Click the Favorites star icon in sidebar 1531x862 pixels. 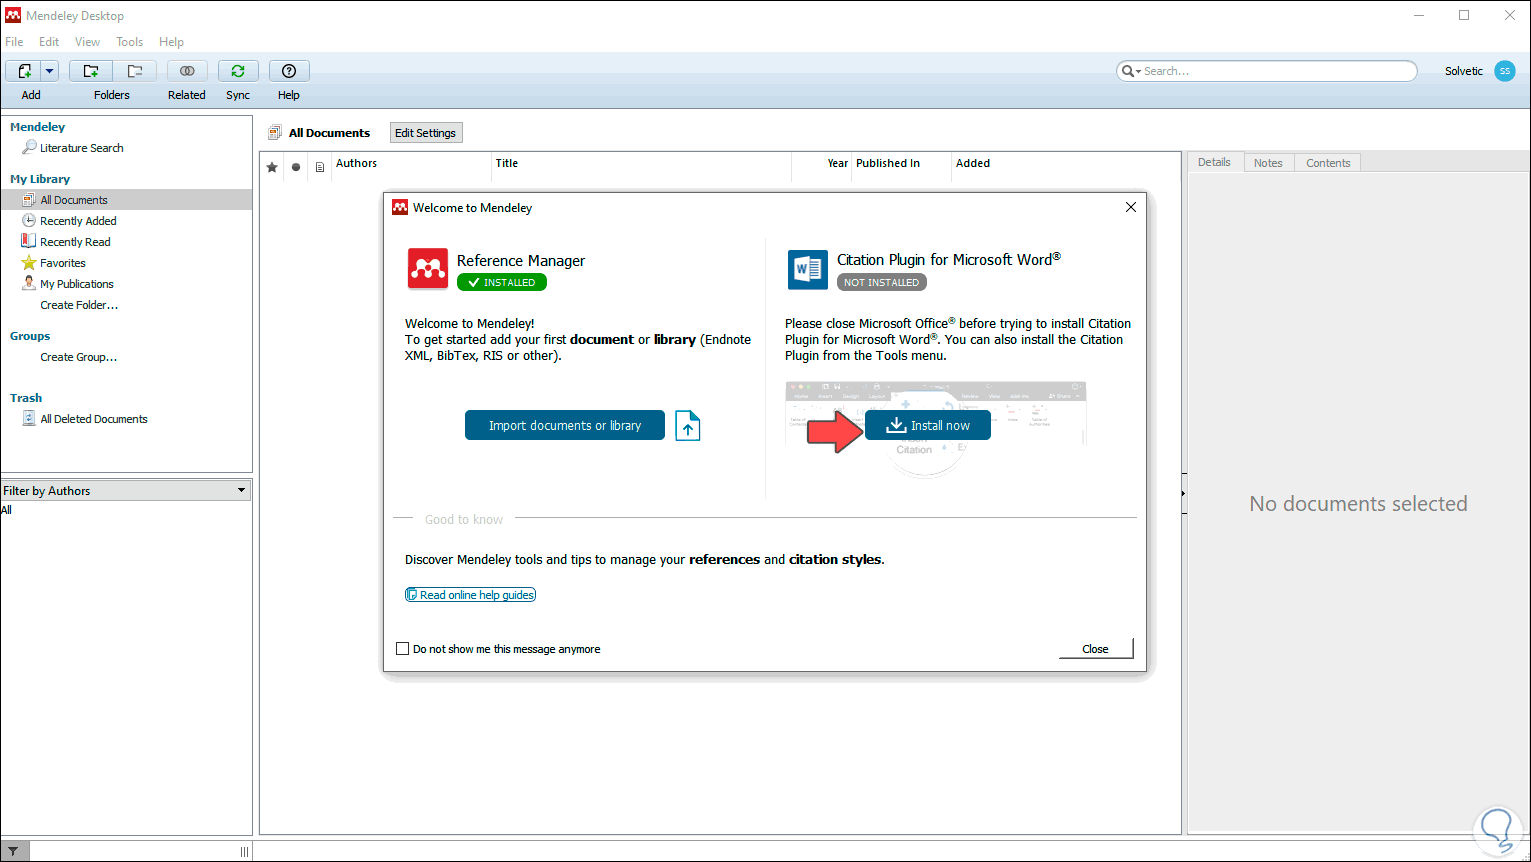(29, 263)
